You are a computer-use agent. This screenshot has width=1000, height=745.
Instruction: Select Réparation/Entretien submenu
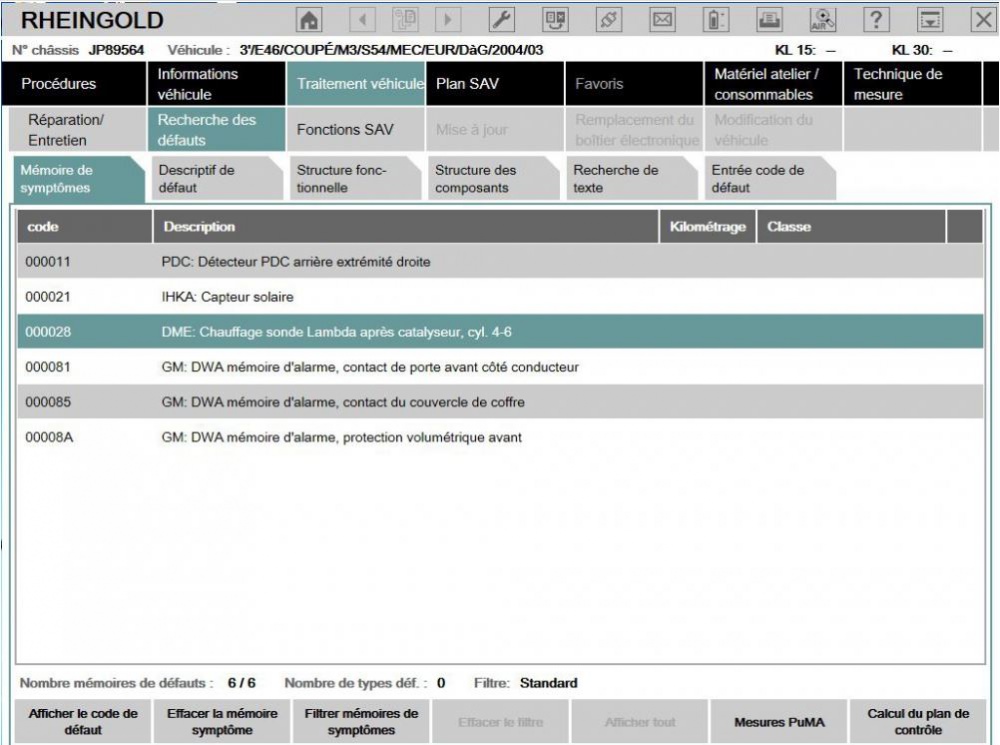pyautogui.click(x=78, y=129)
